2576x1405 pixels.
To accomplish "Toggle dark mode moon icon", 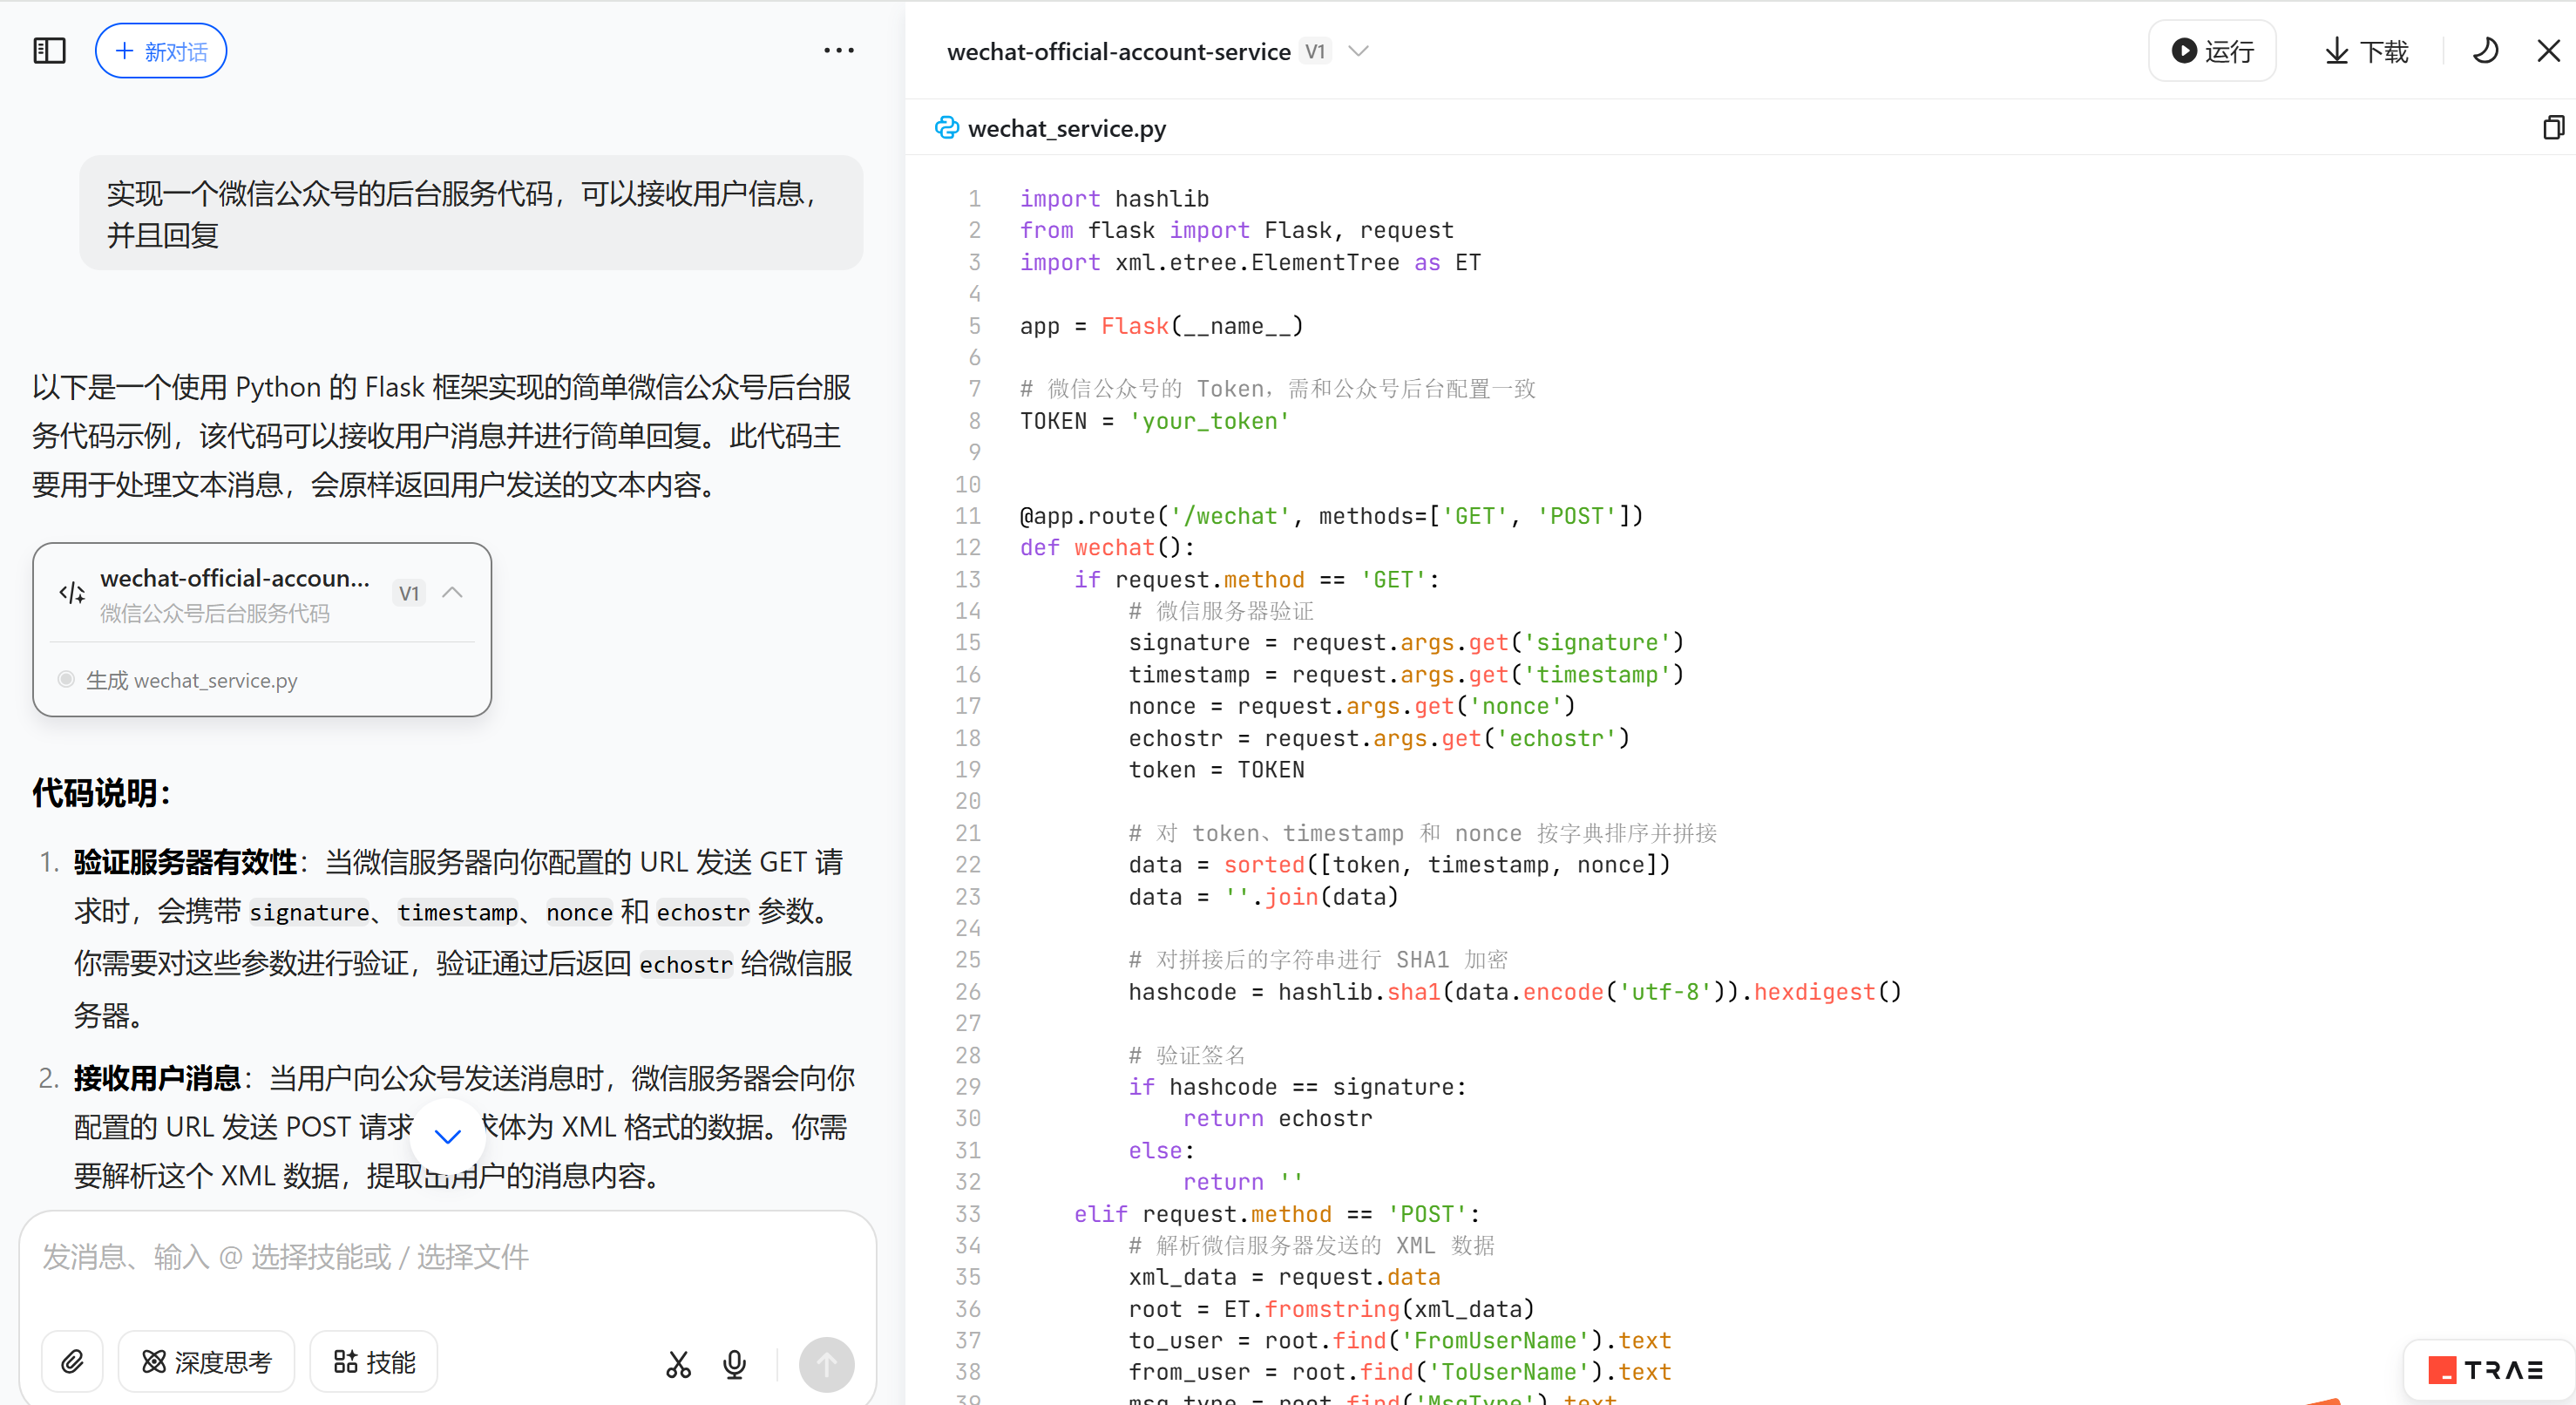I will [2485, 51].
